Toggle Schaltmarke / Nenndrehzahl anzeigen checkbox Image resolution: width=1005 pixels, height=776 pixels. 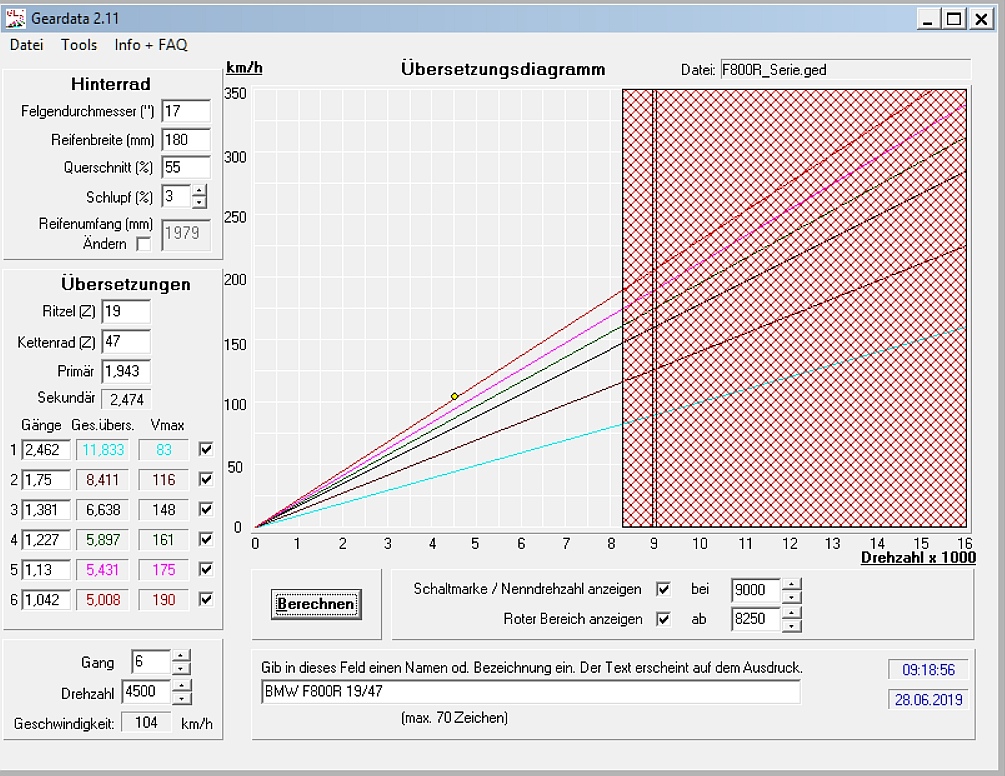click(x=663, y=589)
